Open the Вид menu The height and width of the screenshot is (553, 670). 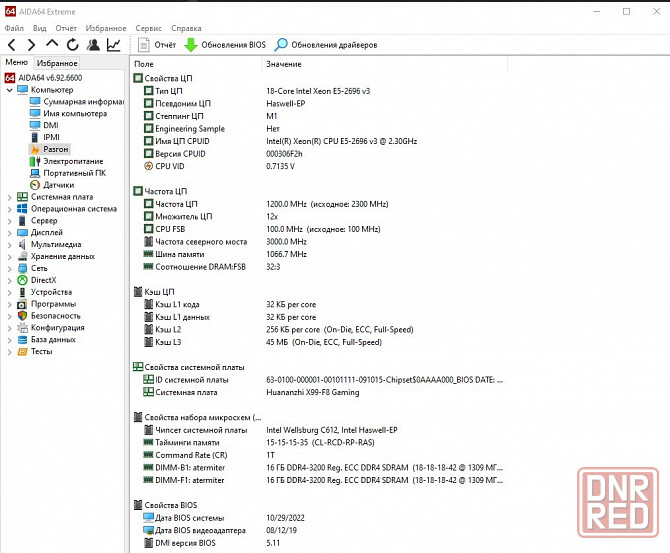pyautogui.click(x=39, y=28)
